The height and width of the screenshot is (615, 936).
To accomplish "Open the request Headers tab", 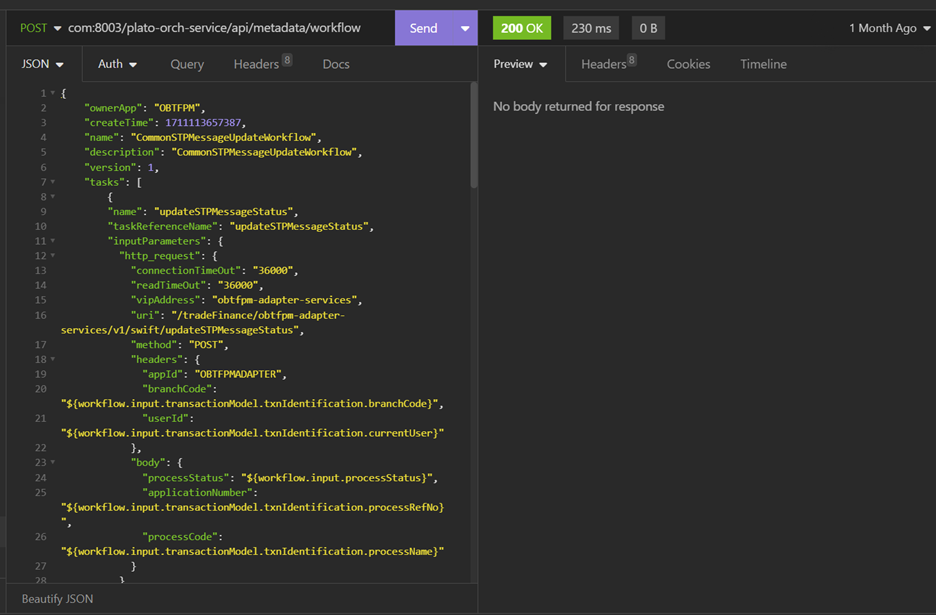I will [x=262, y=63].
